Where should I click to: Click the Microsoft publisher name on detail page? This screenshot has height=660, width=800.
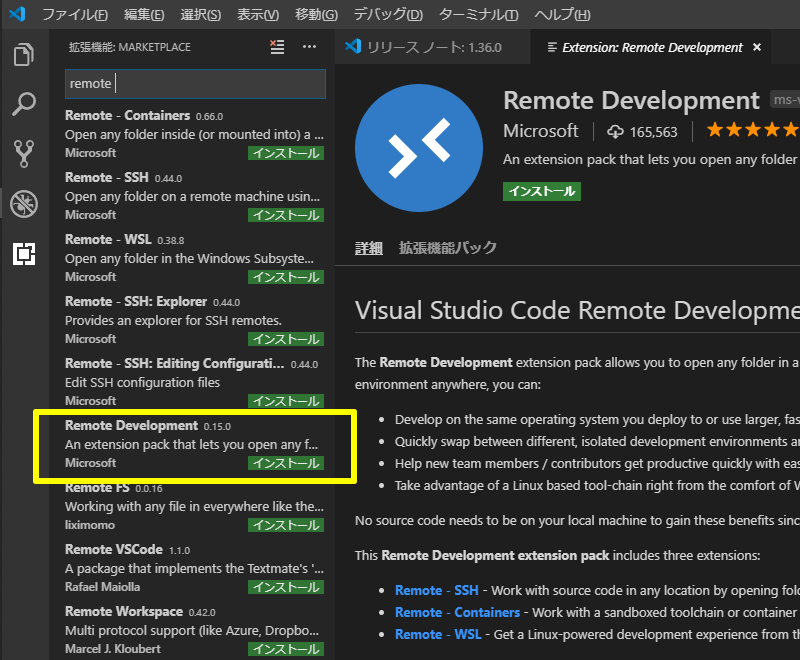point(541,131)
